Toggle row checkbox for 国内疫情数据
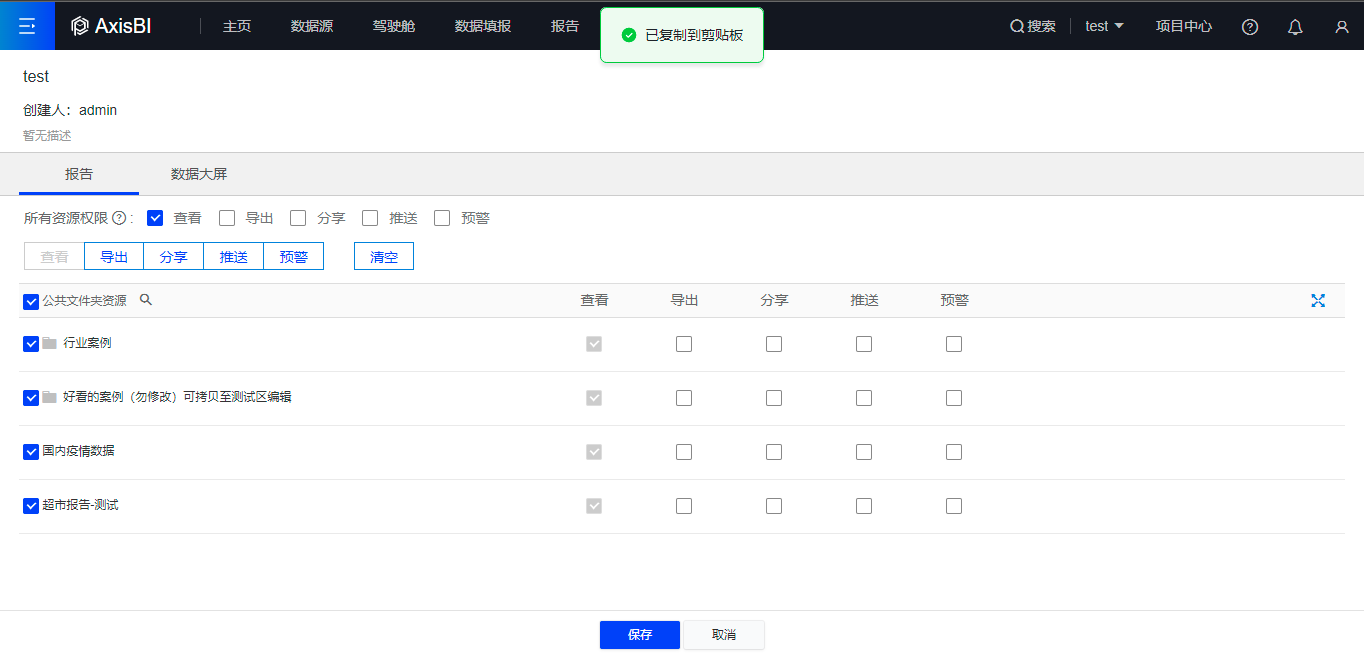1364x659 pixels. 31,452
